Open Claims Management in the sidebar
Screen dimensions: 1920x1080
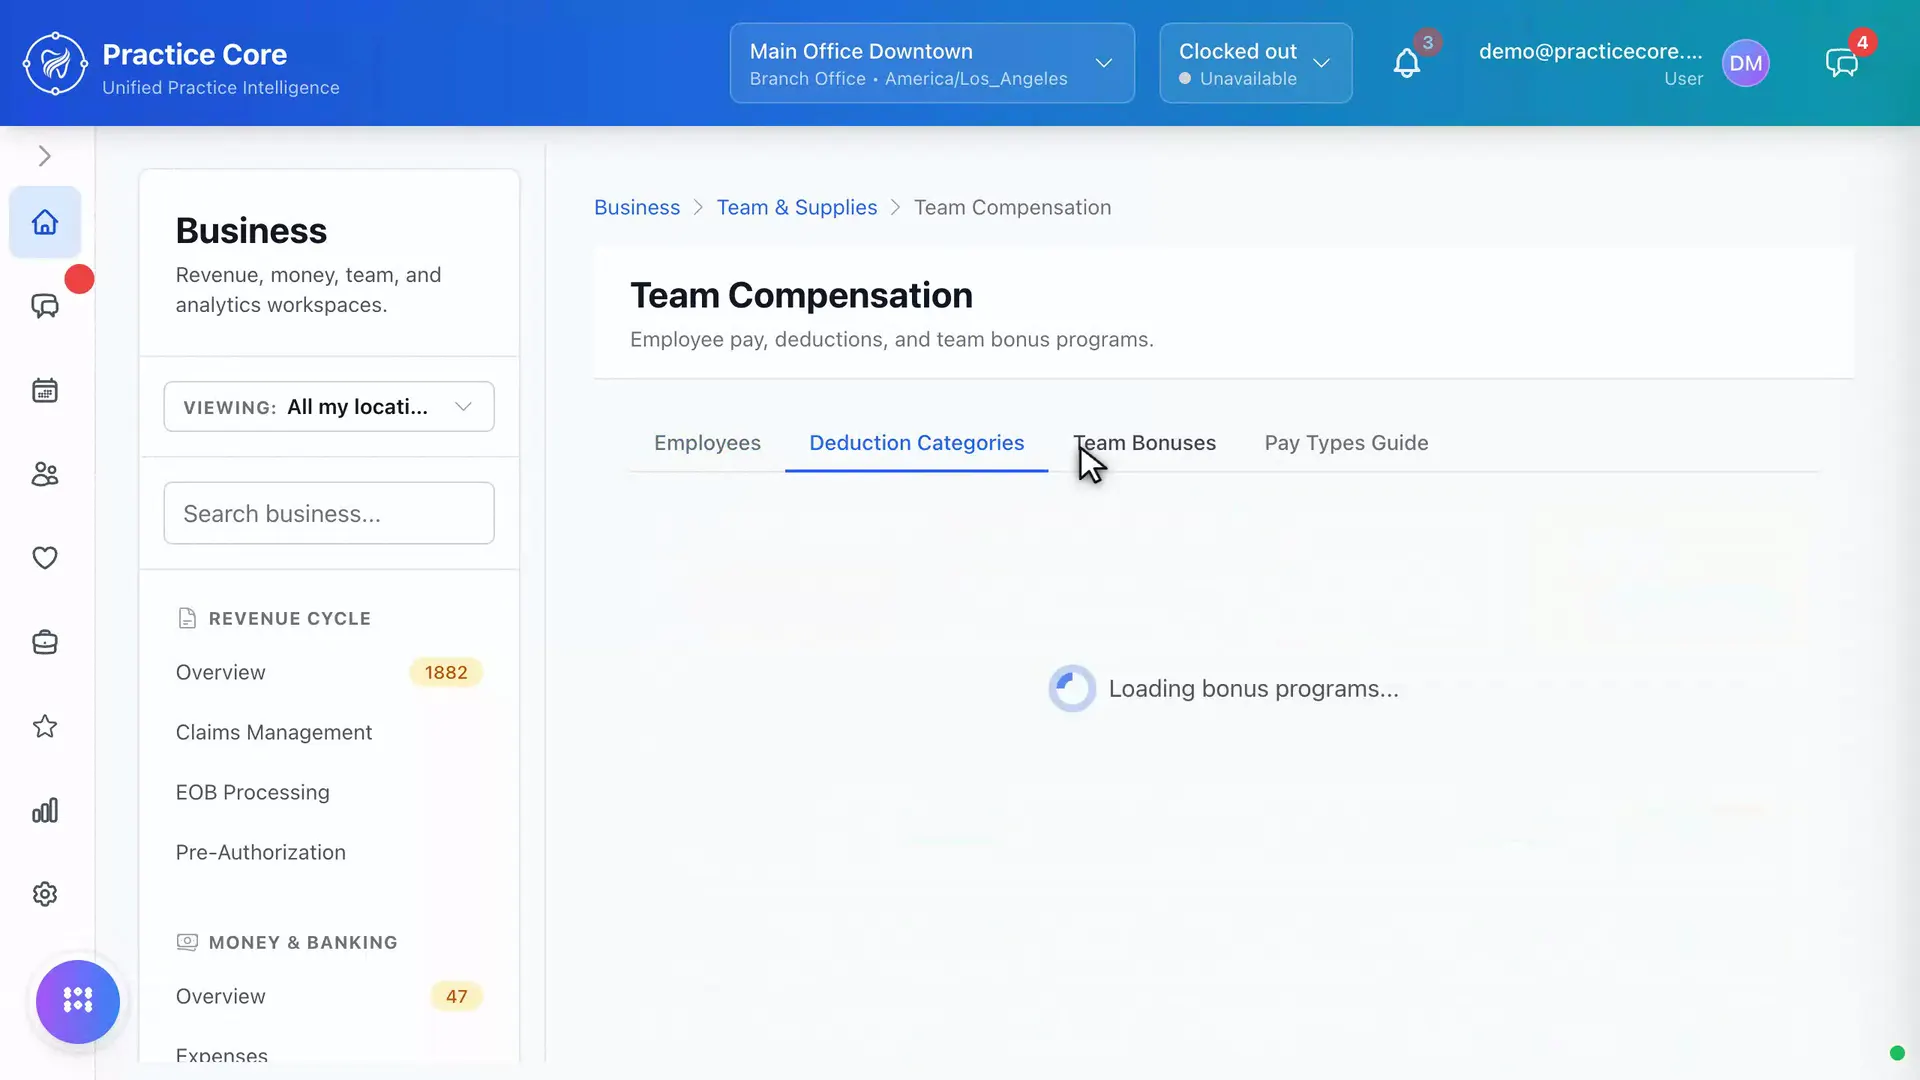pos(329,732)
